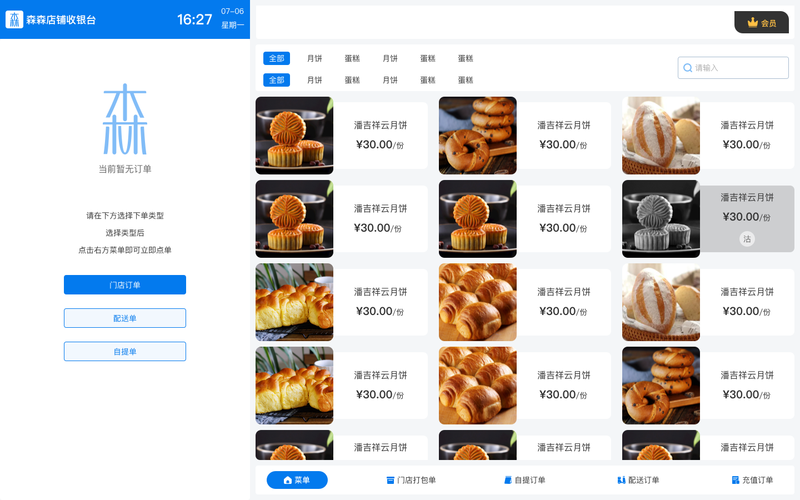Click the greyed-out sold-out mooncake thumbnail
800x500 pixels.
(661, 219)
